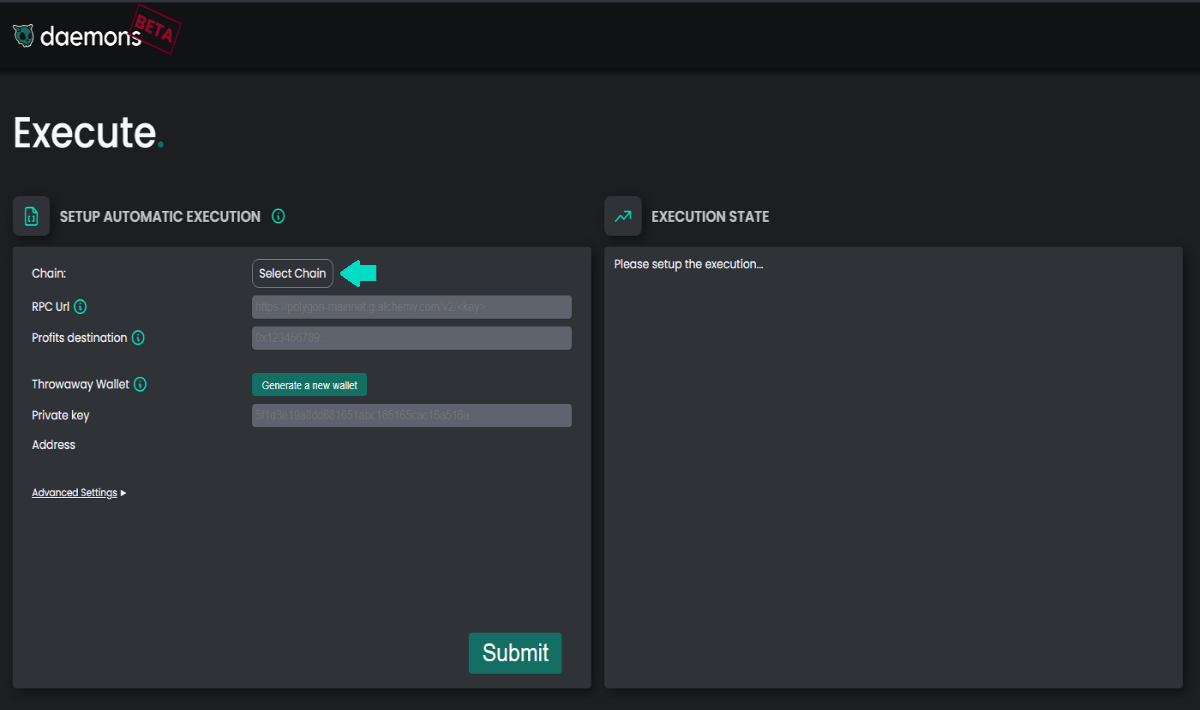This screenshot has height=710, width=1200.
Task: Focus the Profits destination address field
Action: pyautogui.click(x=412, y=338)
